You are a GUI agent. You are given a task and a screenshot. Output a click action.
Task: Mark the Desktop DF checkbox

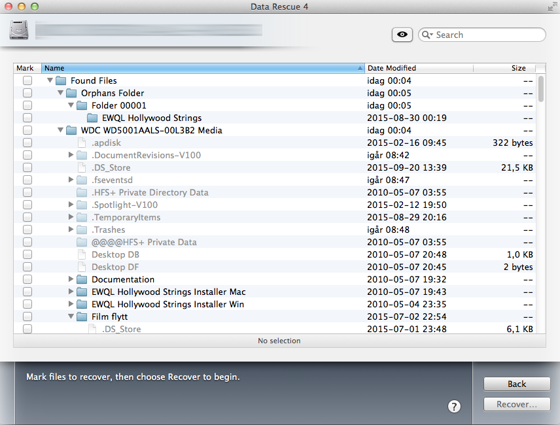(x=28, y=267)
